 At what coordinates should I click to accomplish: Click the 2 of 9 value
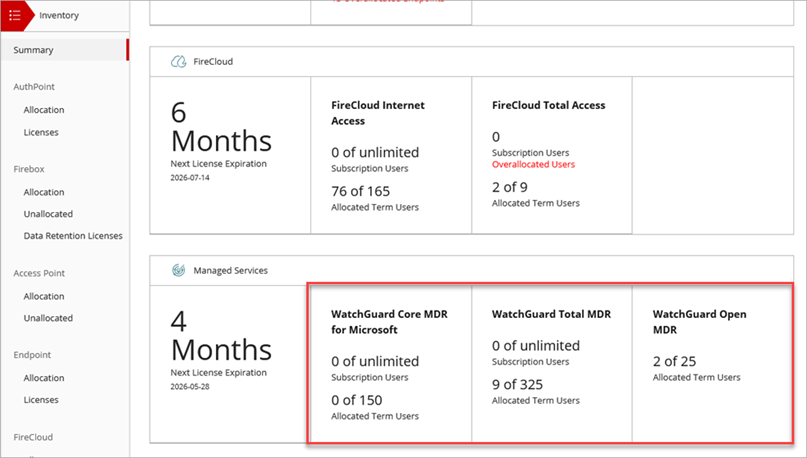(510, 187)
